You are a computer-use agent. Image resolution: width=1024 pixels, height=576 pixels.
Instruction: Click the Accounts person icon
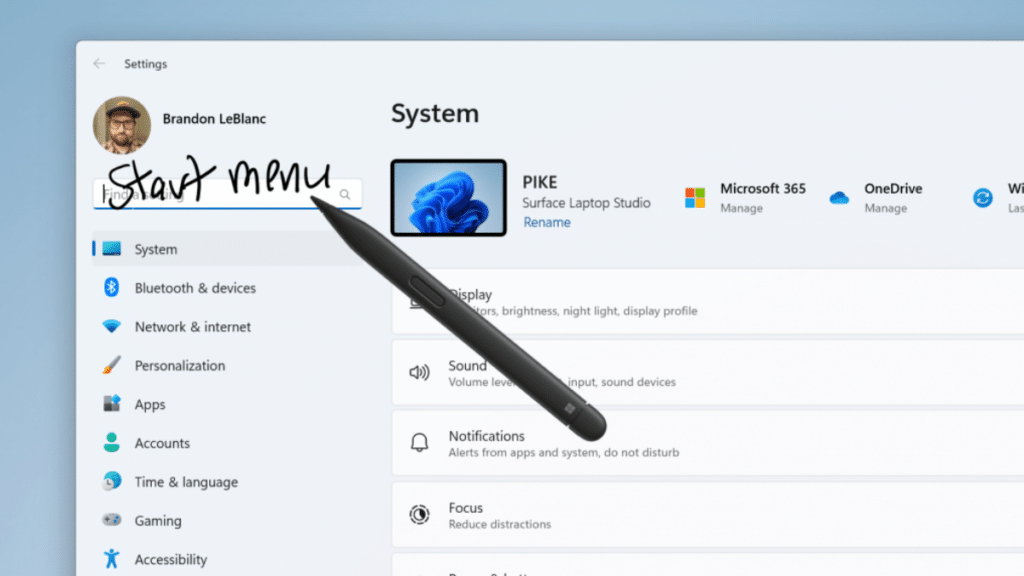[x=112, y=443]
